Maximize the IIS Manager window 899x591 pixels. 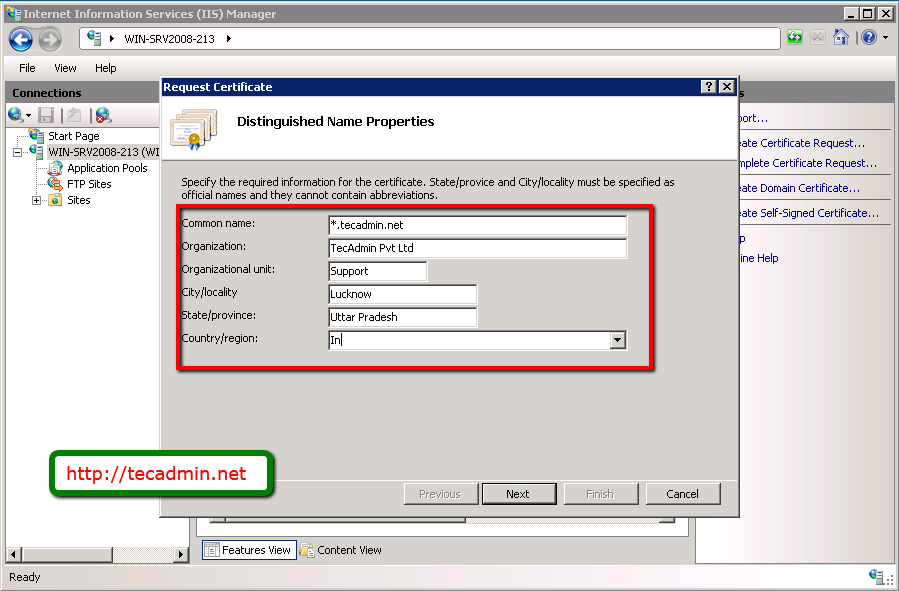tap(868, 13)
